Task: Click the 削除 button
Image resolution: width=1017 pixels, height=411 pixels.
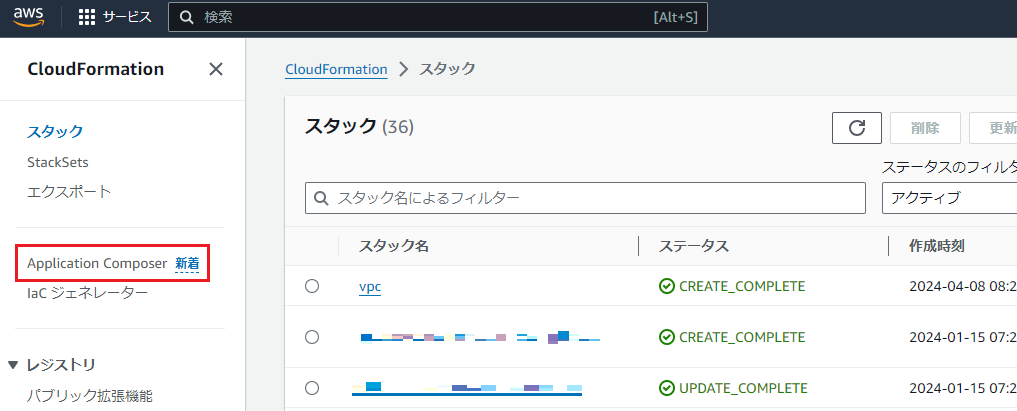Action: click(925, 128)
